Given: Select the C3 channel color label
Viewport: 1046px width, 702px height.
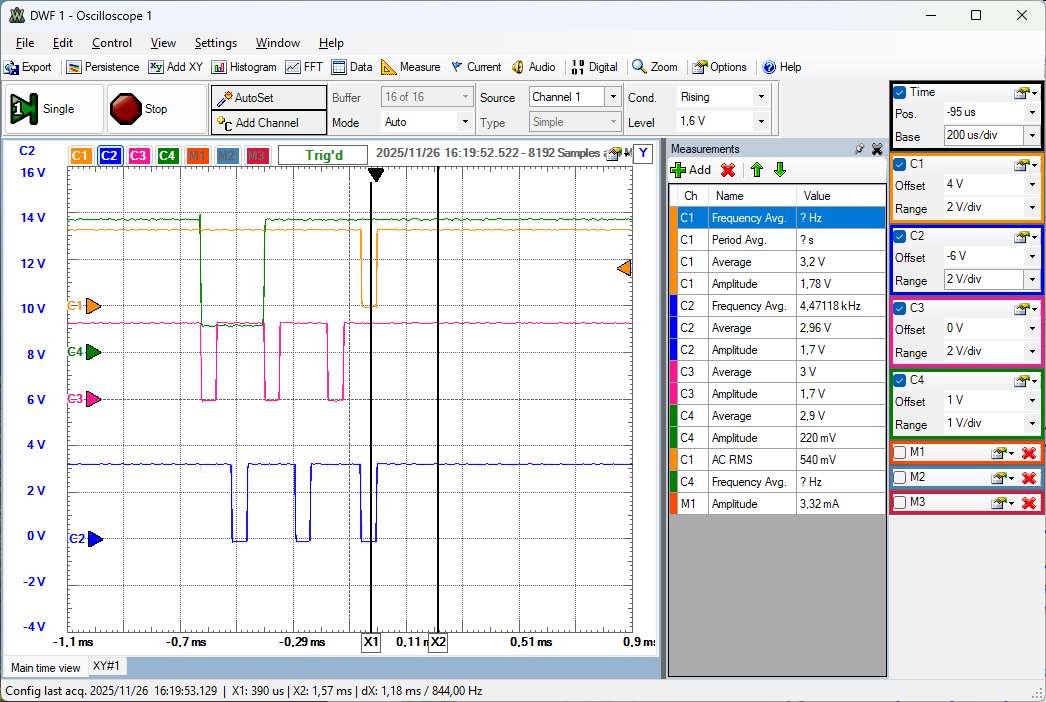Looking at the screenshot, I should coord(139,155).
